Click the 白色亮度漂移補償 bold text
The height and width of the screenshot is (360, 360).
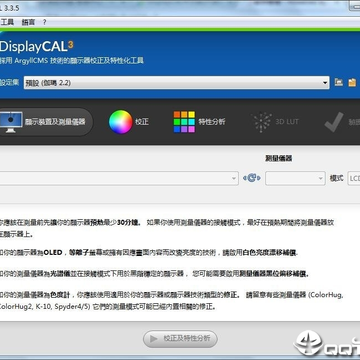click(270, 253)
